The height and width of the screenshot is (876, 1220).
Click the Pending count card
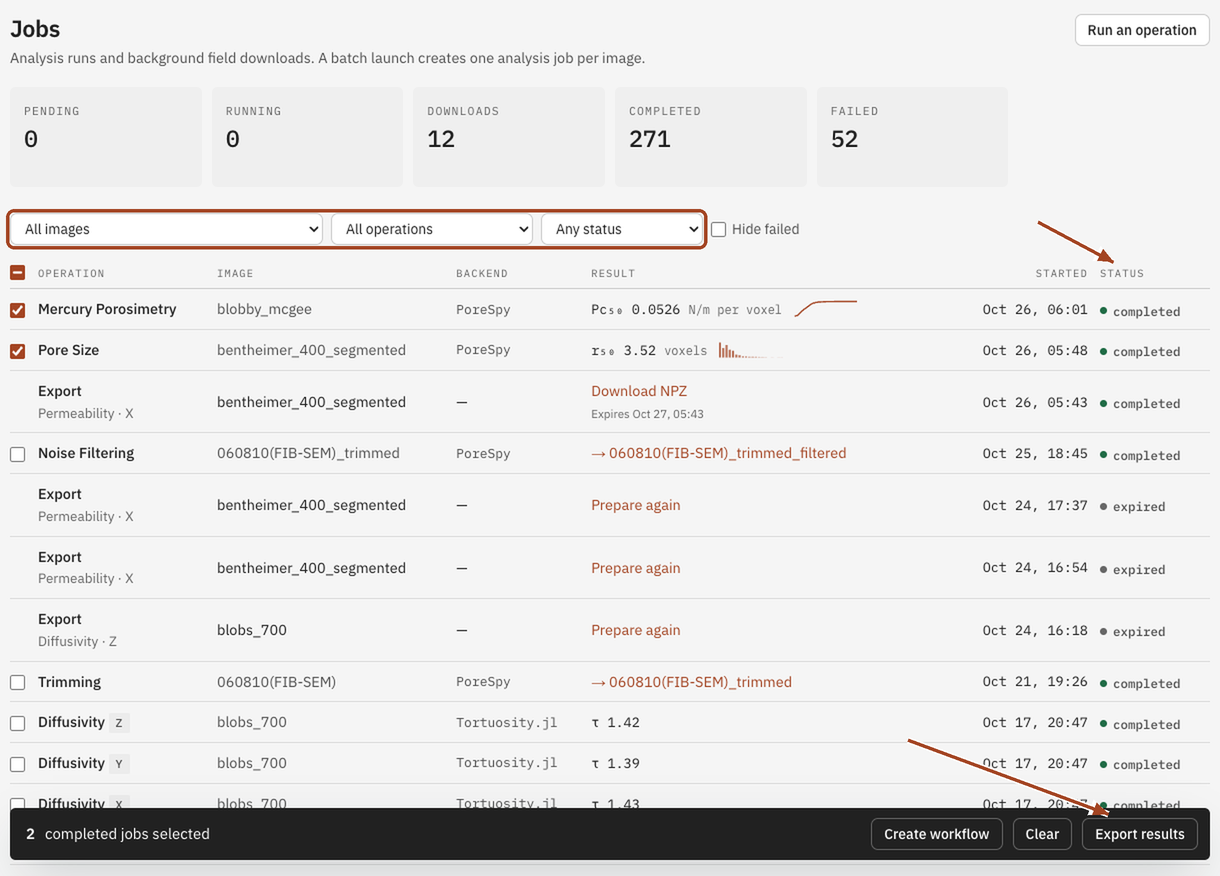point(106,136)
